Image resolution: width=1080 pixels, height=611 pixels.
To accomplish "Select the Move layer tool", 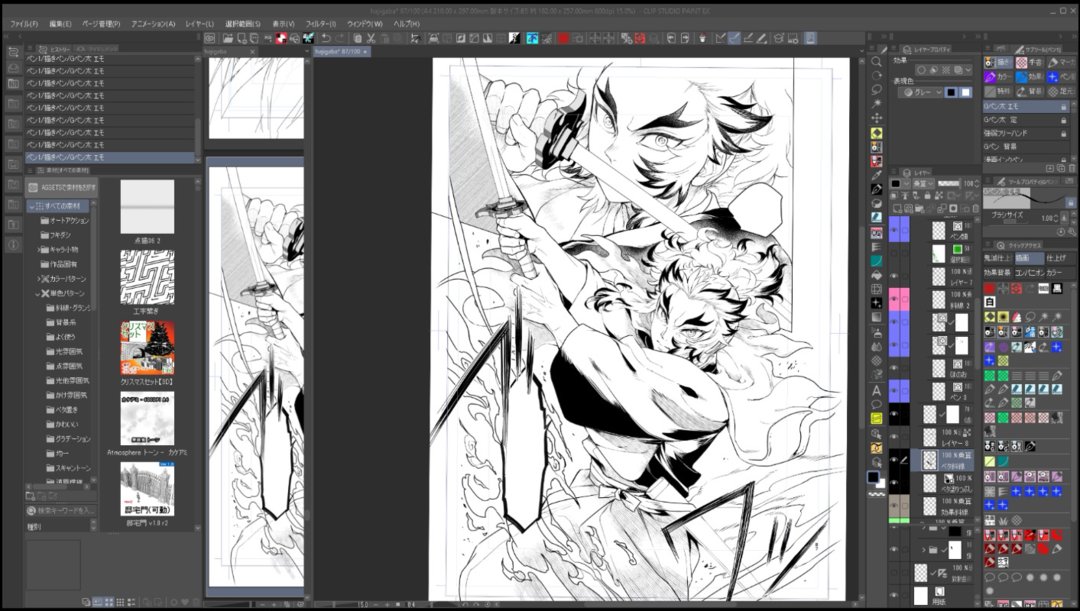I will click(x=876, y=118).
